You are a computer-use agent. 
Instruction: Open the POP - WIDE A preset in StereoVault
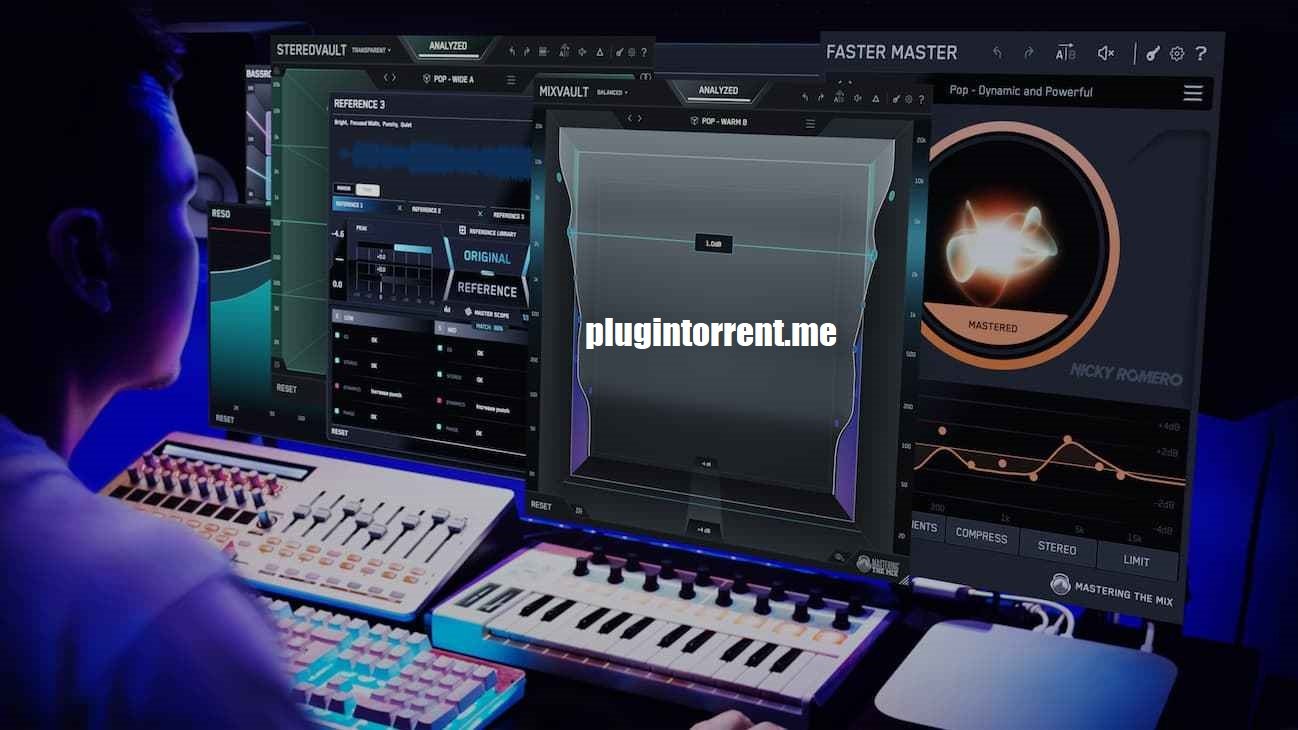click(448, 79)
